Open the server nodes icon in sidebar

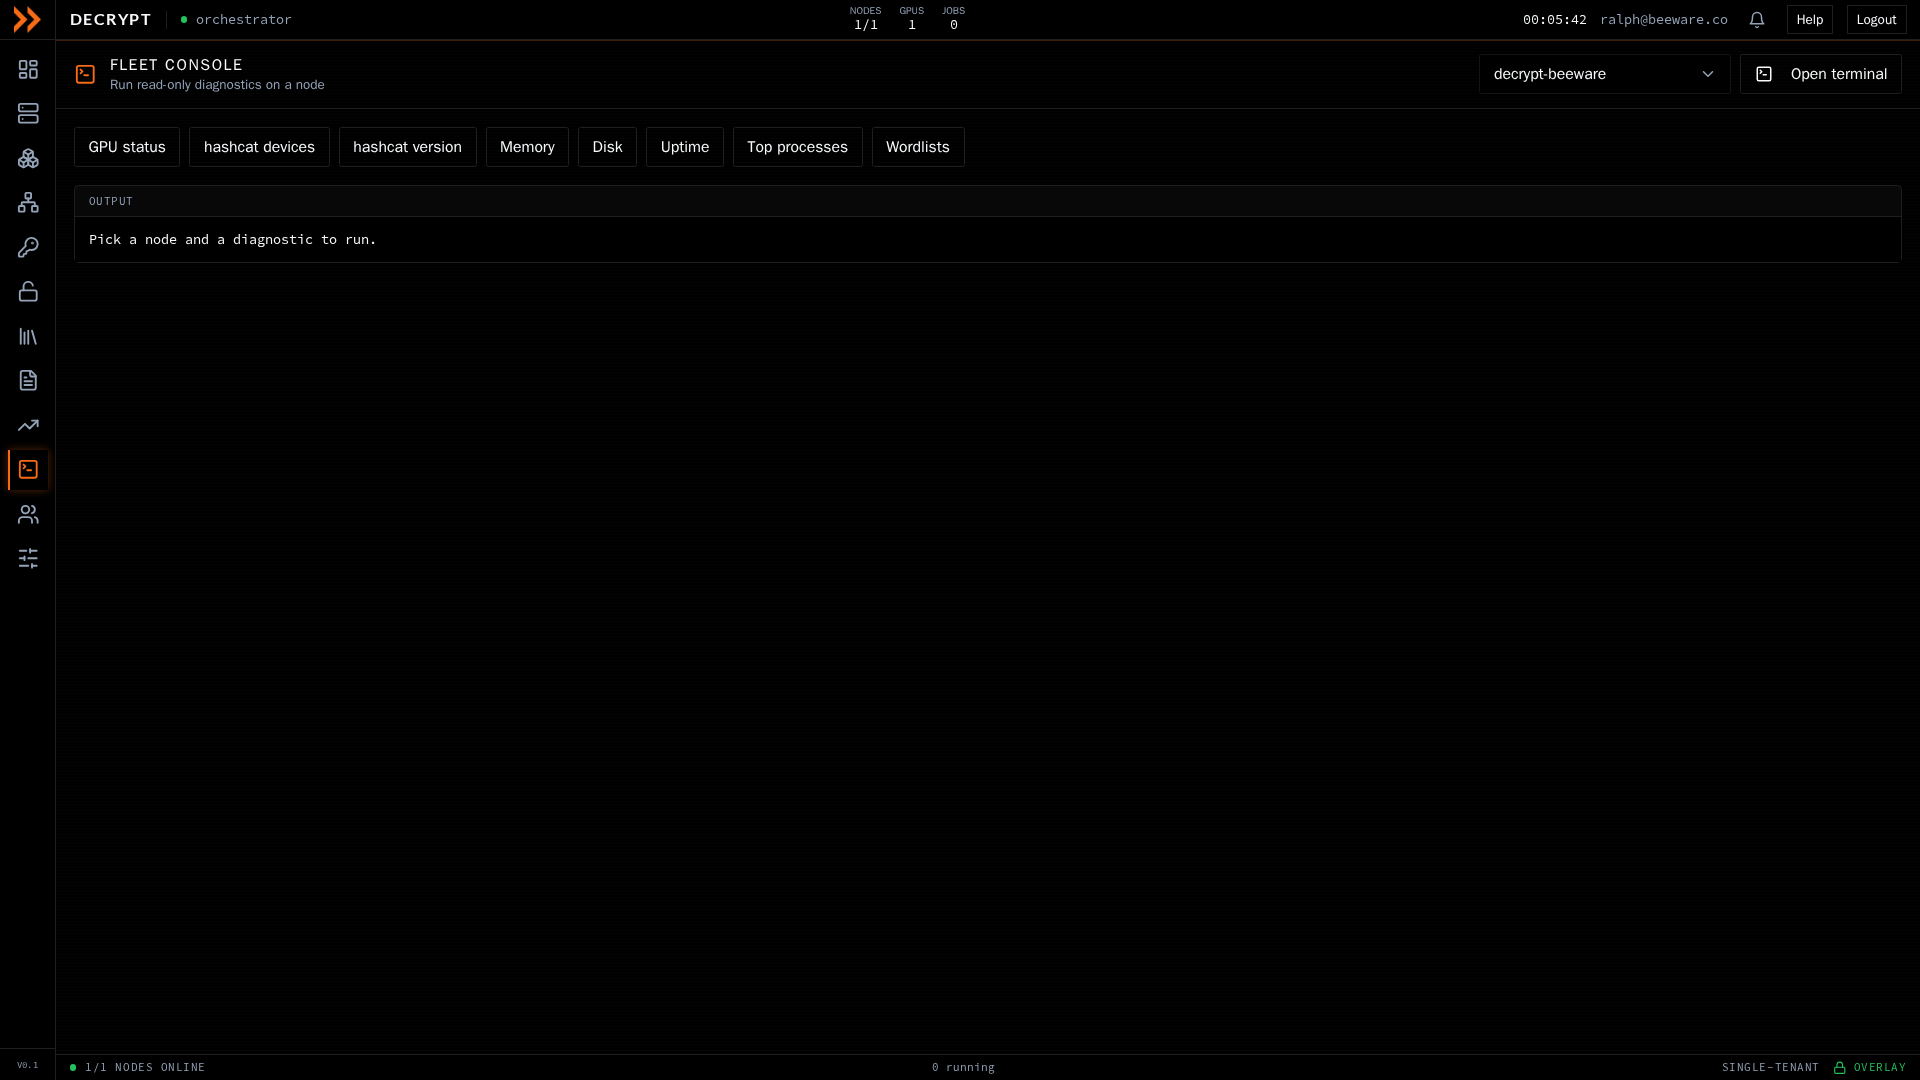click(28, 114)
